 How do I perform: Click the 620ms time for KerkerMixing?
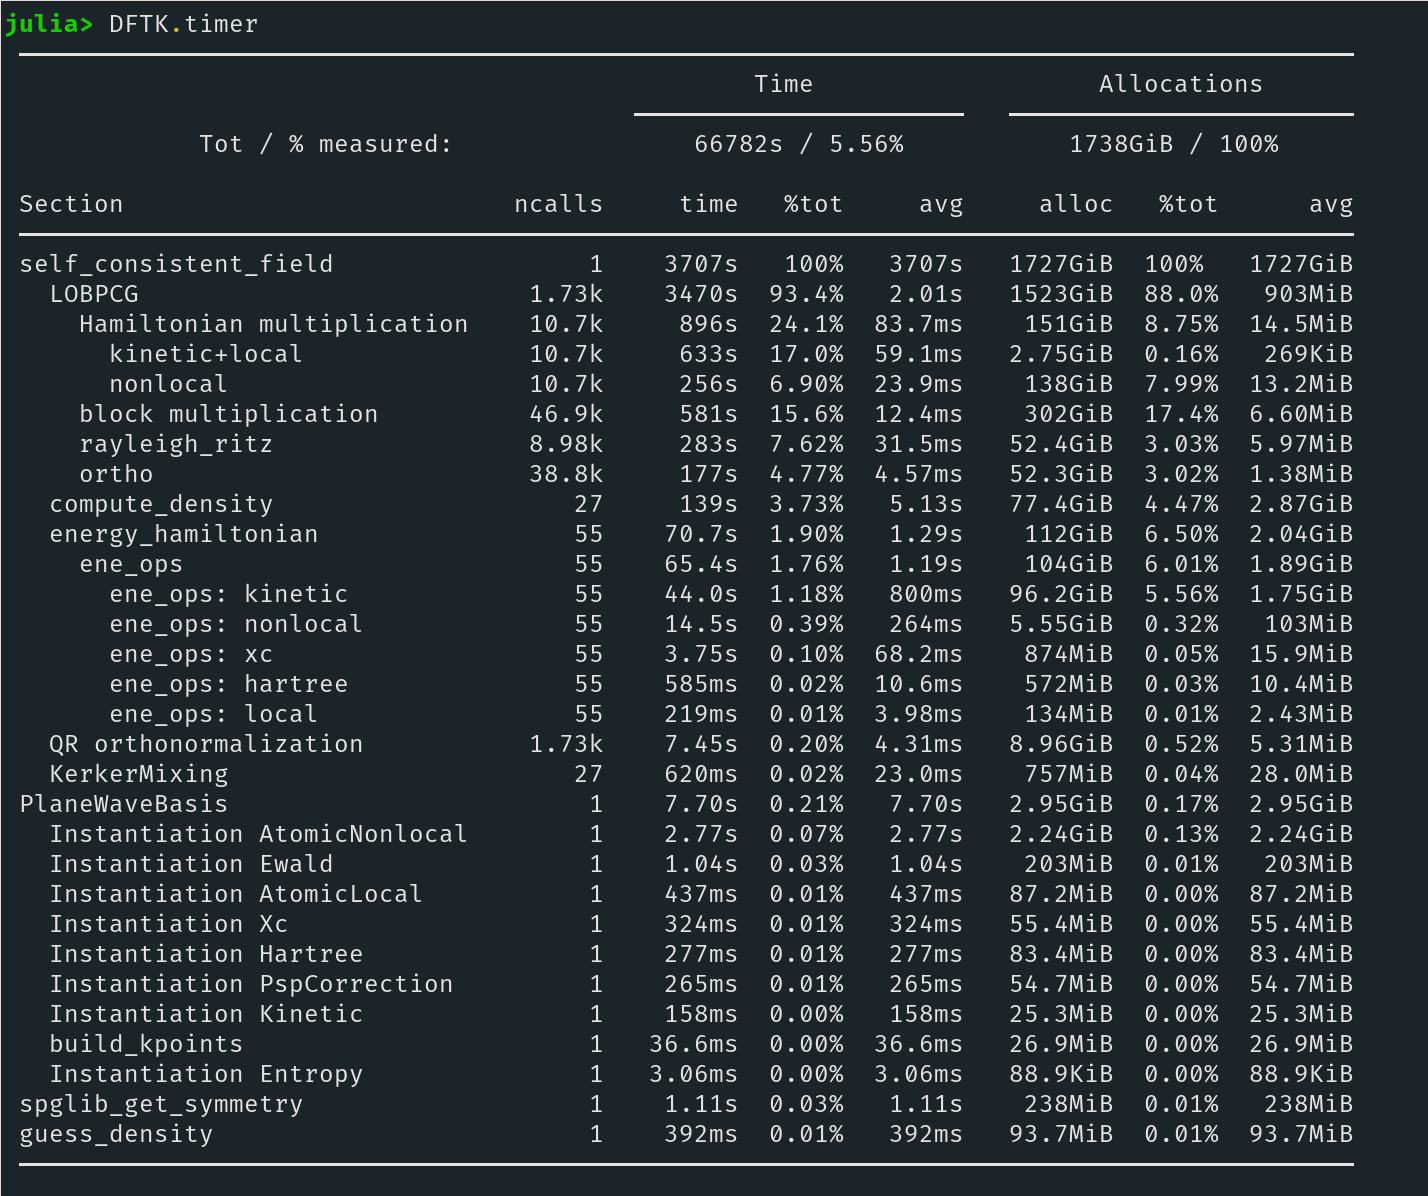tap(701, 774)
